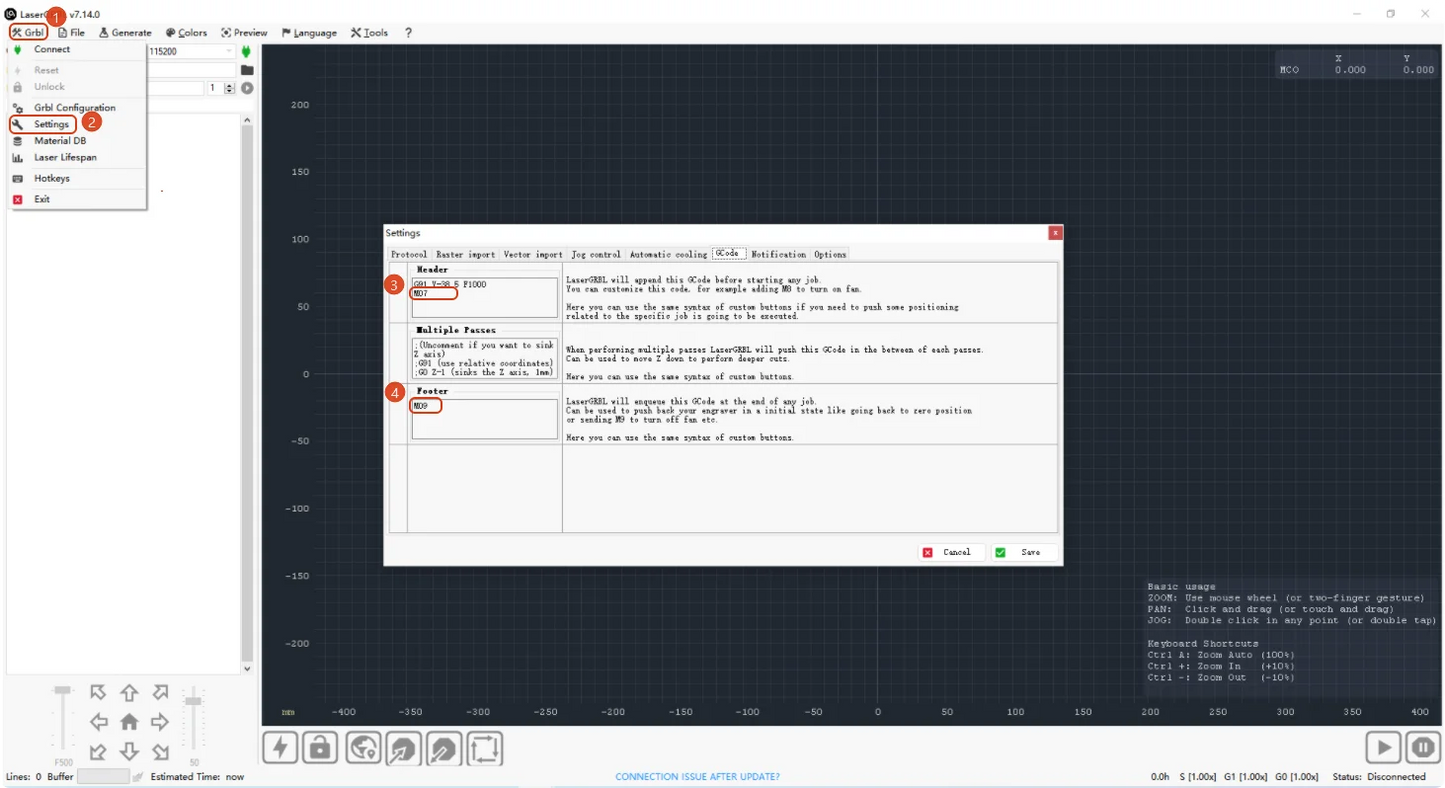Click the S [1.00x] override in status bar
1445x788 pixels.
[x=1198, y=777]
